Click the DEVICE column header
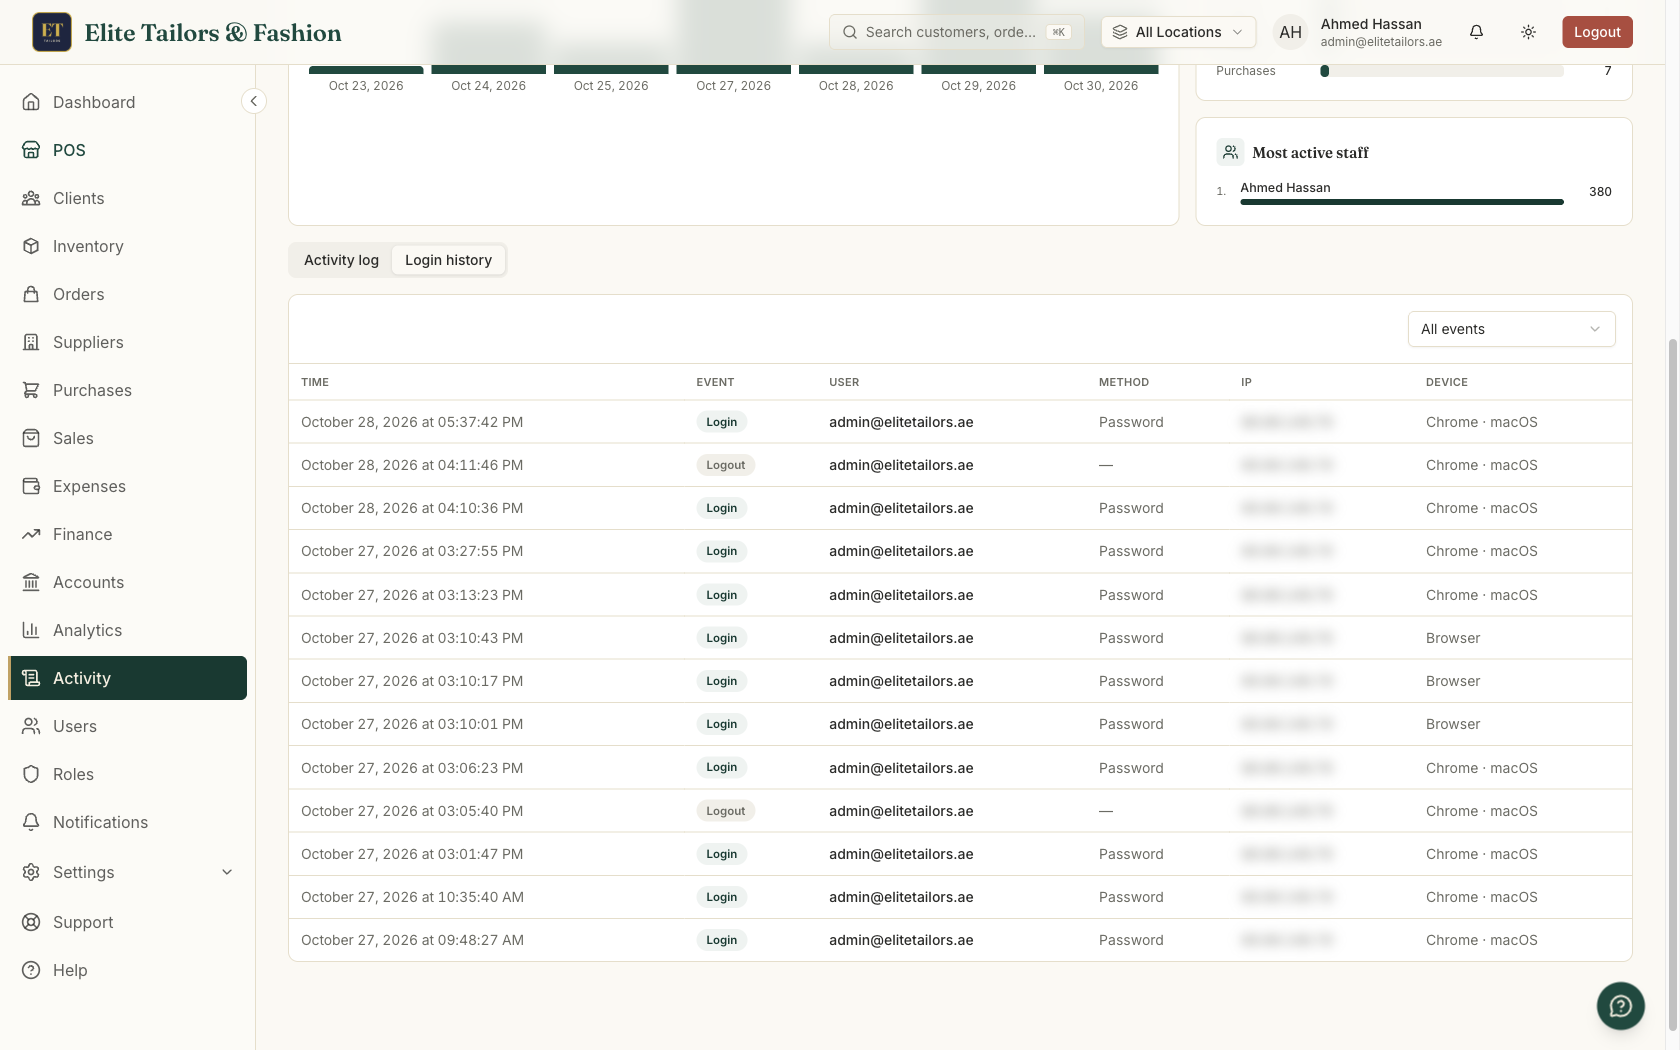 (1446, 382)
